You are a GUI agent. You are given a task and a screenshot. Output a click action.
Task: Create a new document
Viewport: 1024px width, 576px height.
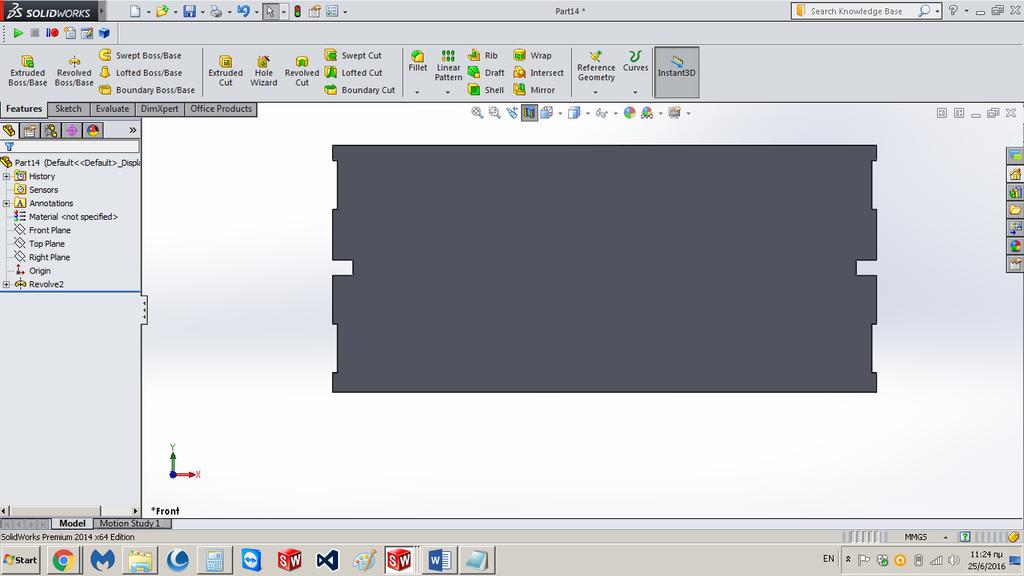click(x=135, y=11)
